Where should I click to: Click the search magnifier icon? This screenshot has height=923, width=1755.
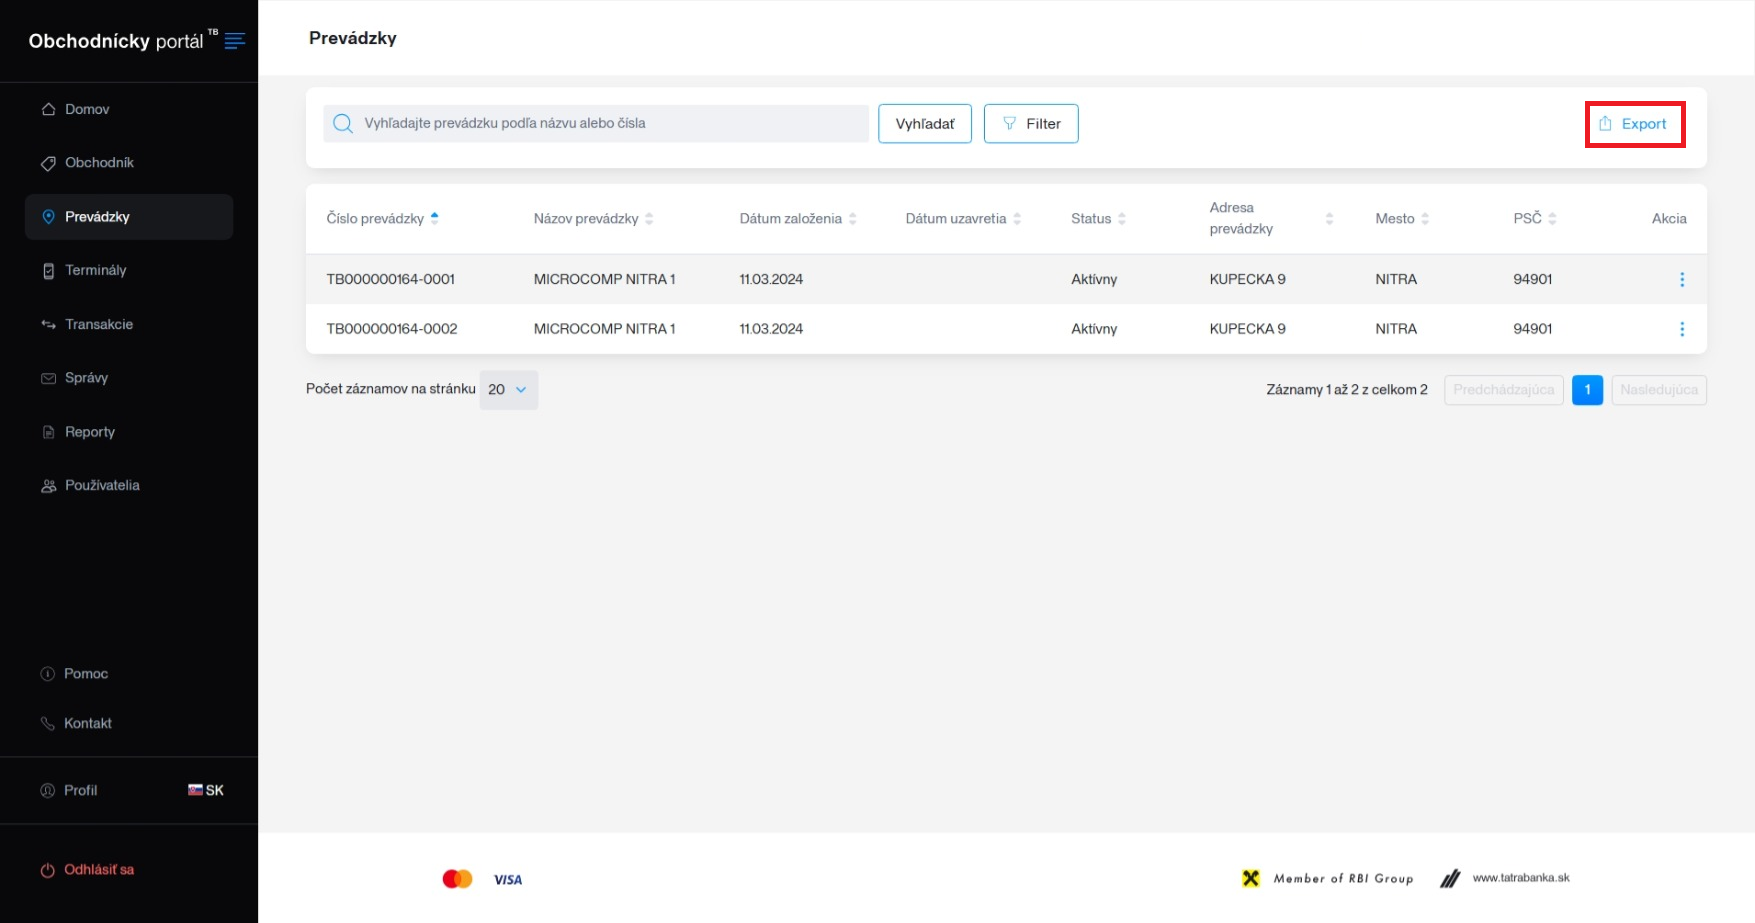pos(343,124)
